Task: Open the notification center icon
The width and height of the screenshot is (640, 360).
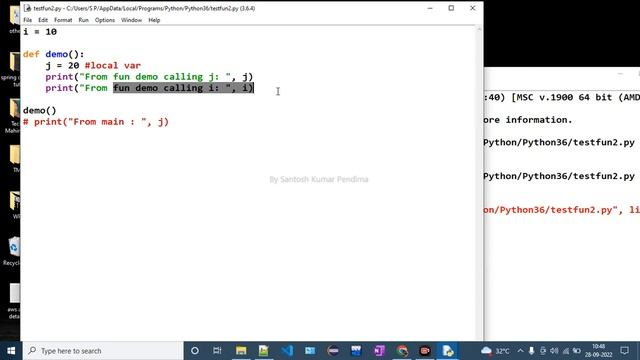Action: 624,351
